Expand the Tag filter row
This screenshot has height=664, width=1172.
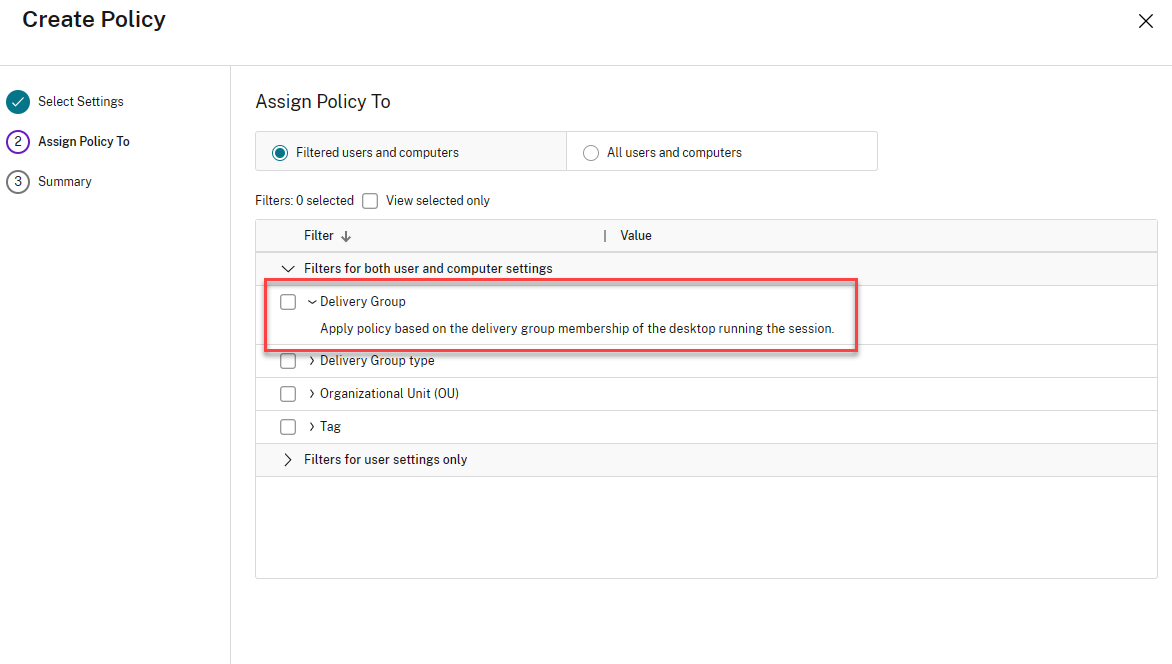click(312, 427)
